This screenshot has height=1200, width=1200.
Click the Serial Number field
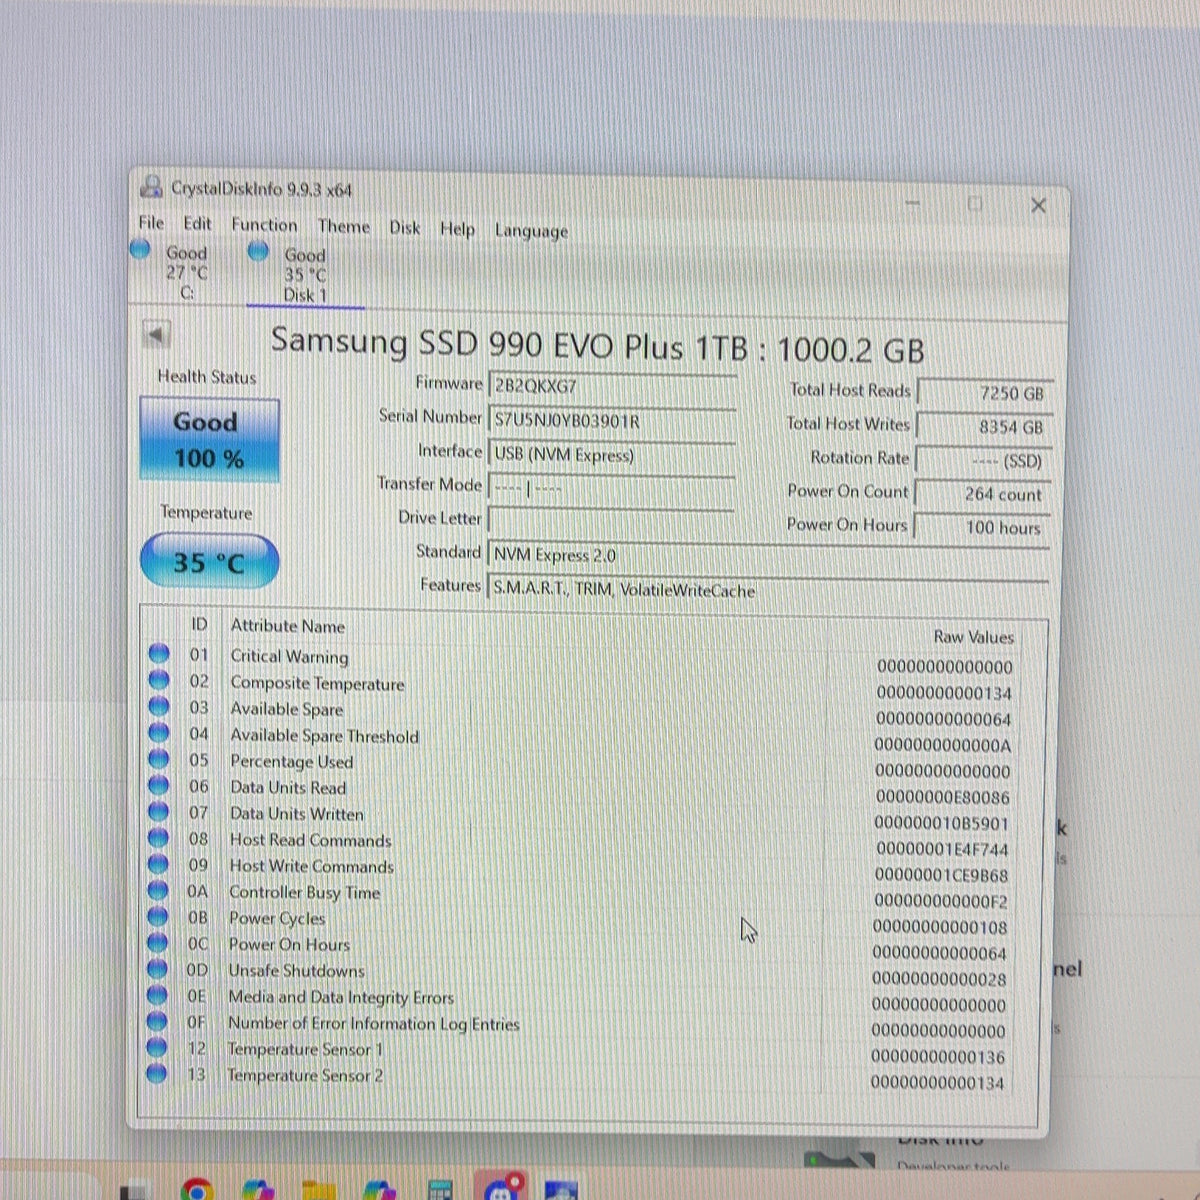[x=612, y=421]
